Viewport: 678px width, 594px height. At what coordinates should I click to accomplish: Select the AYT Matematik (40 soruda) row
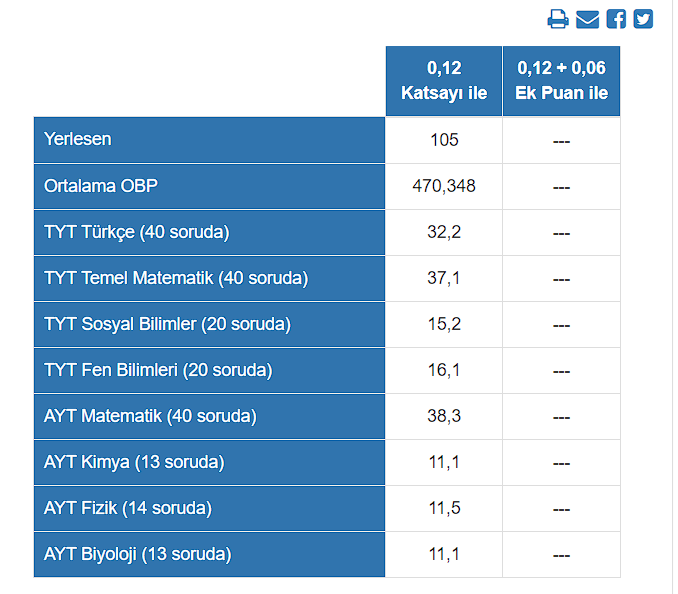[x=150, y=416]
